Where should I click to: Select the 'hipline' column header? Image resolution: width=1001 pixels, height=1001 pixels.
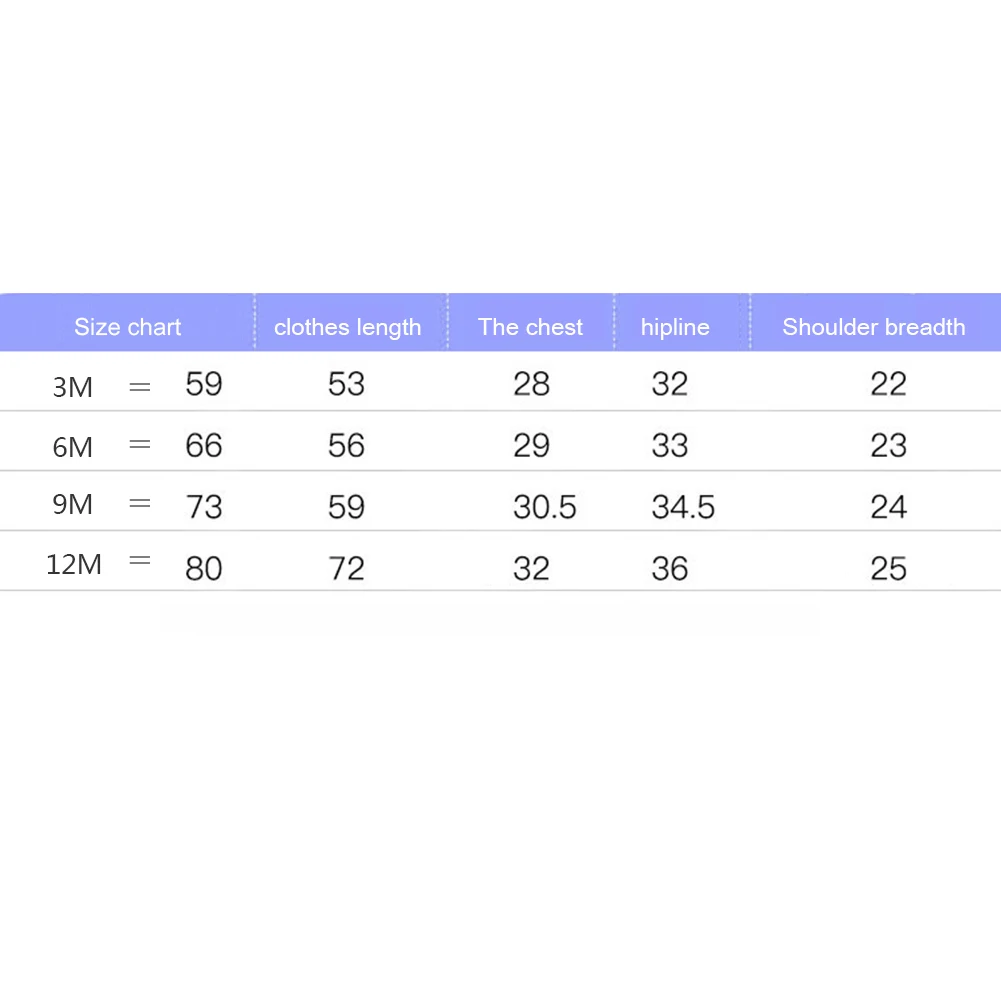675,327
